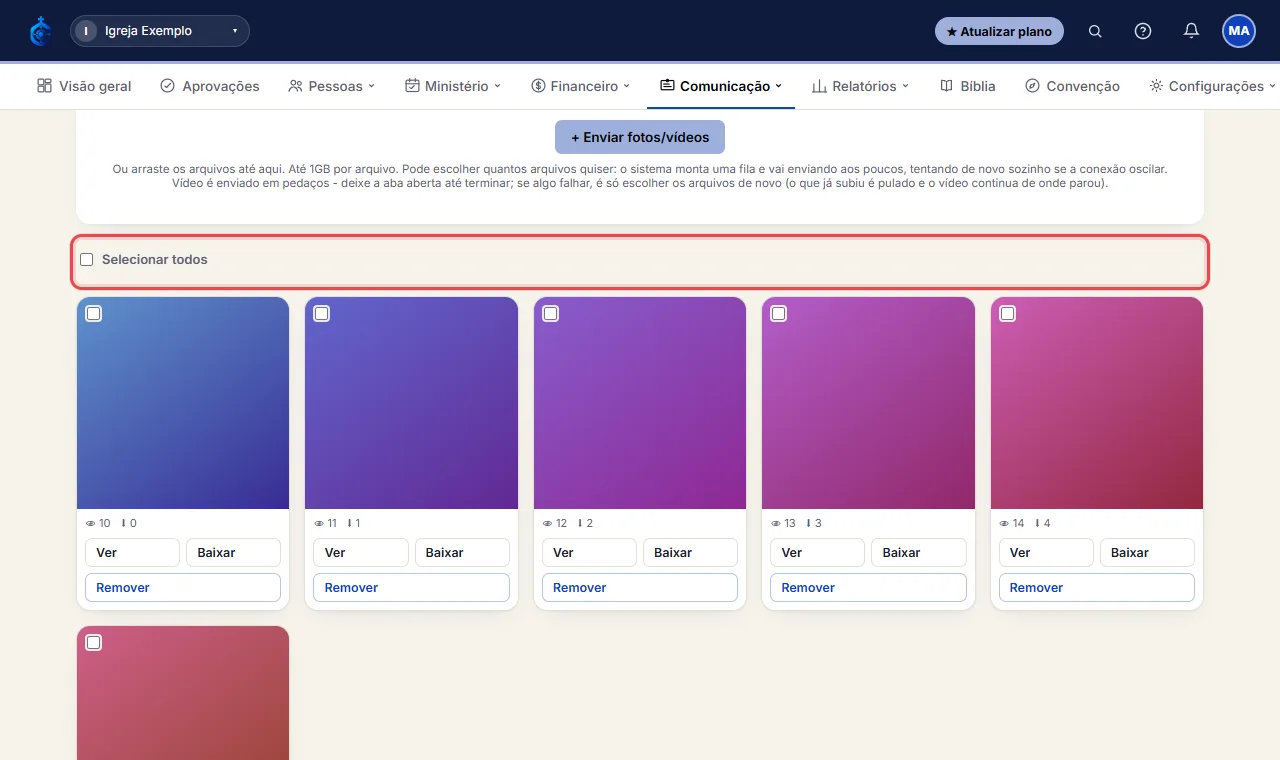Click the Enviar fotos/vídeos button
The image size is (1280, 760).
[x=640, y=137]
